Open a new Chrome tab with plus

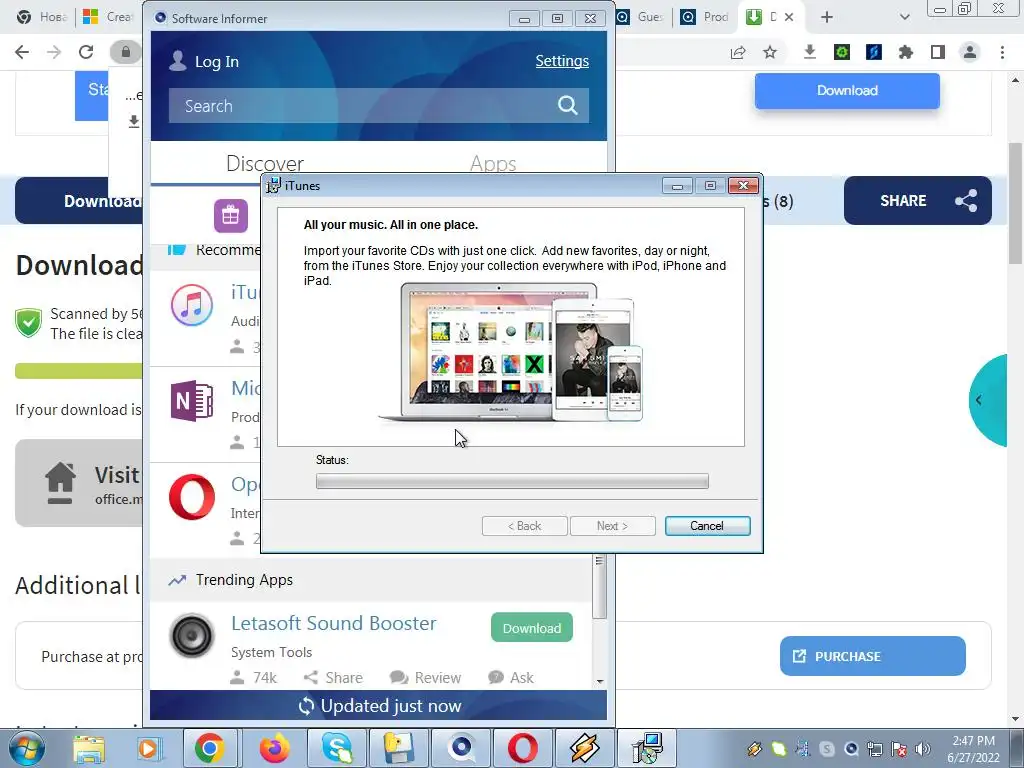click(827, 17)
